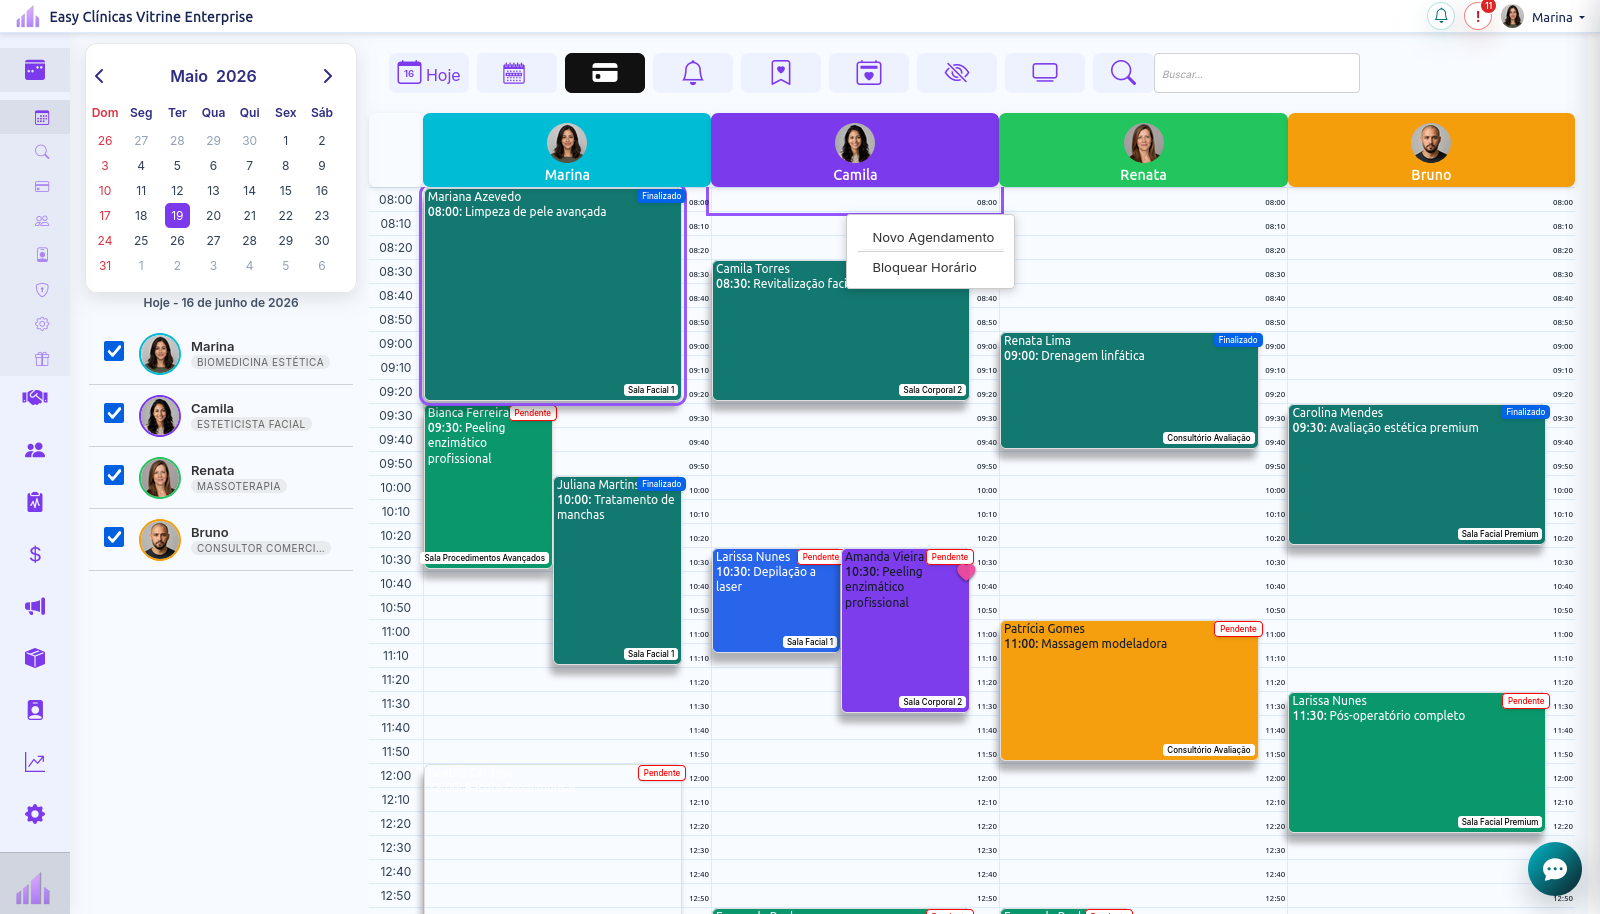Click the bell notifications toolbar icon

693,73
